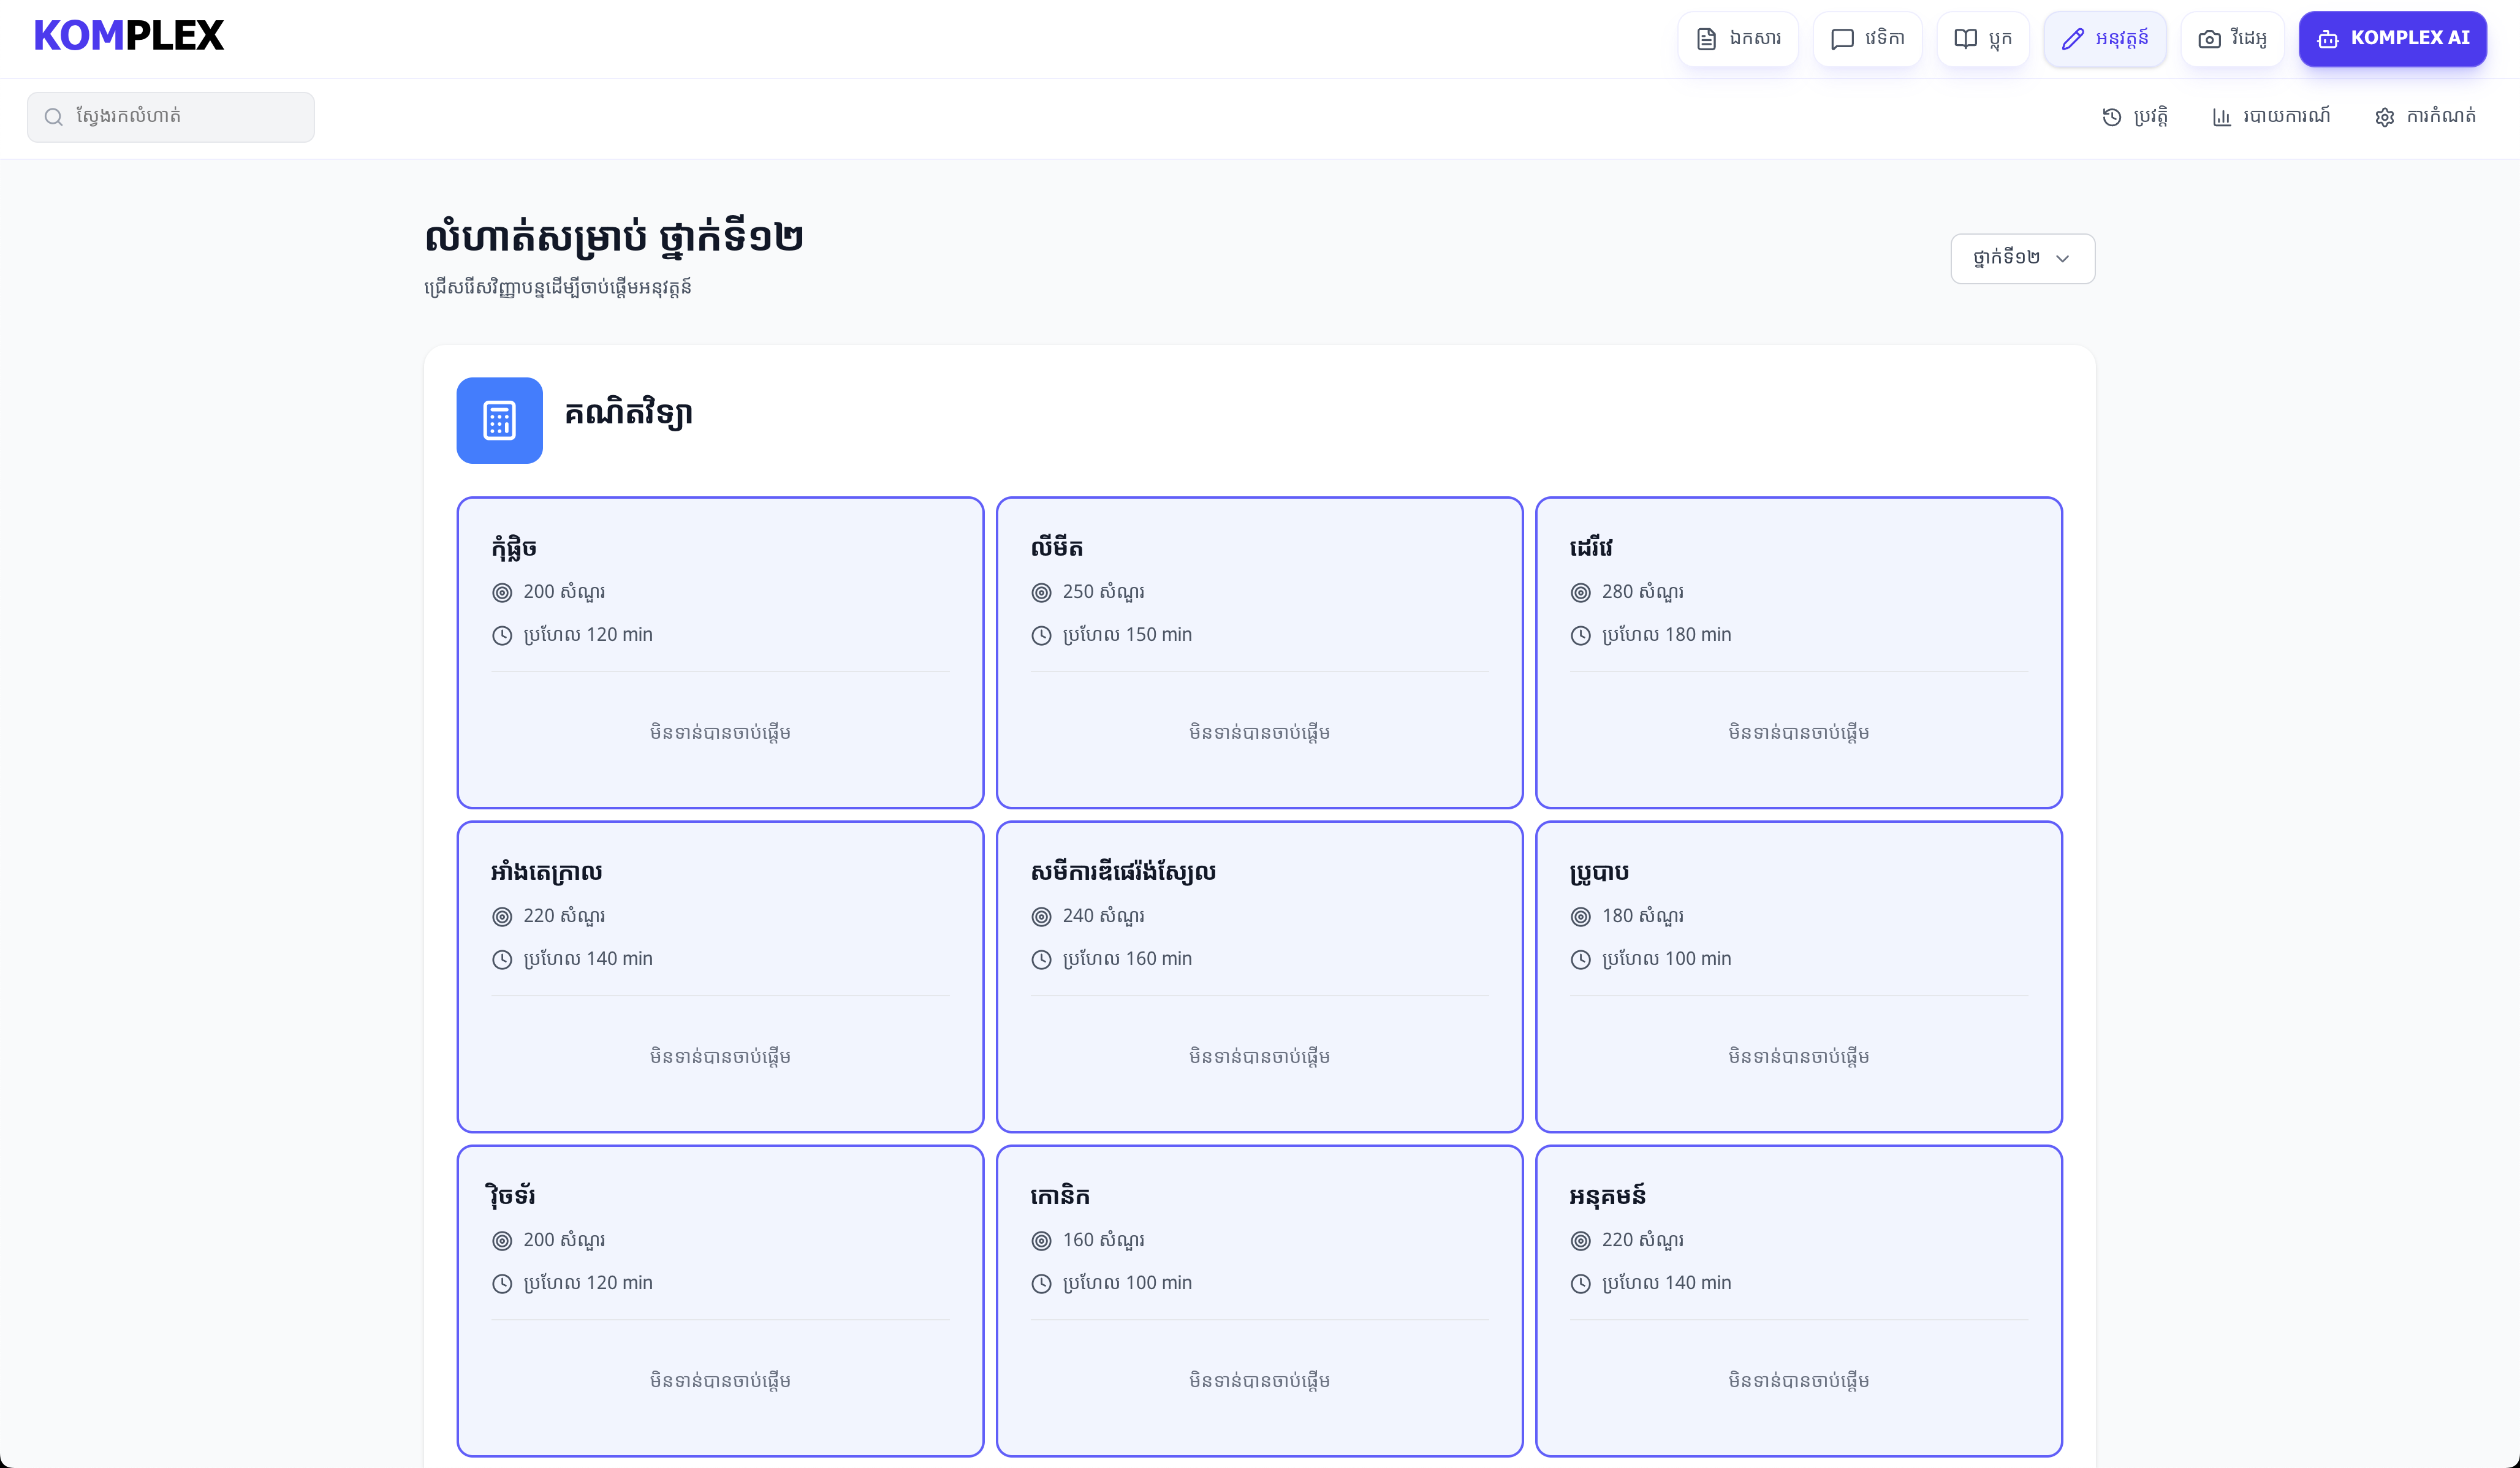This screenshot has height=1468, width=2520.
Task: Open the វេទិកា forum tab
Action: (x=1866, y=39)
